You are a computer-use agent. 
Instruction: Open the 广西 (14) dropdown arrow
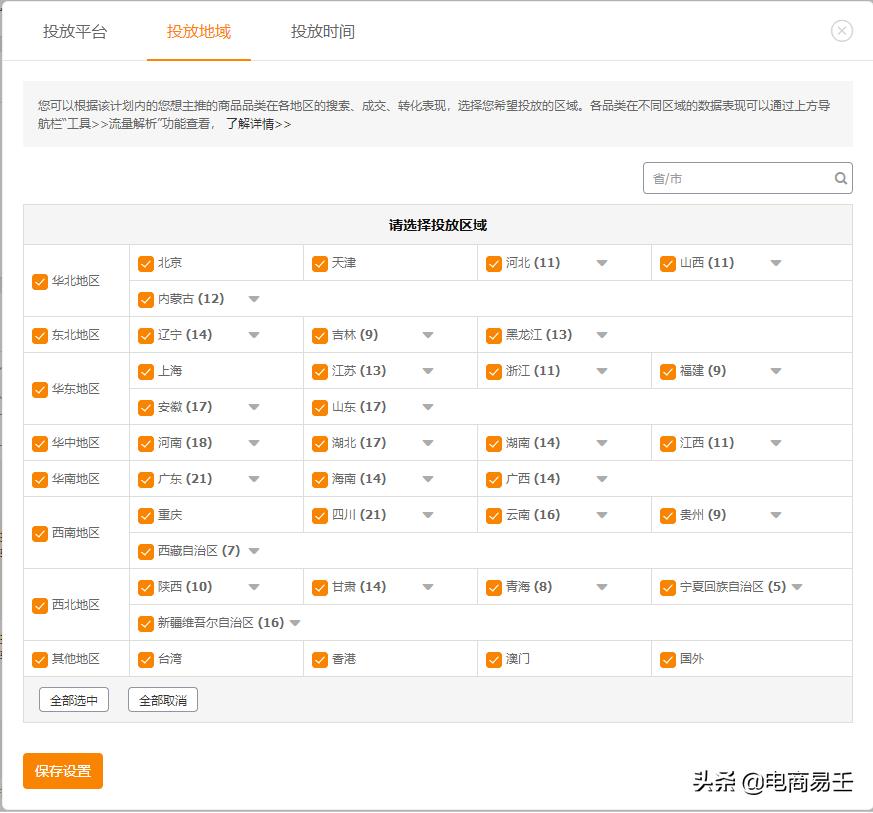point(602,479)
